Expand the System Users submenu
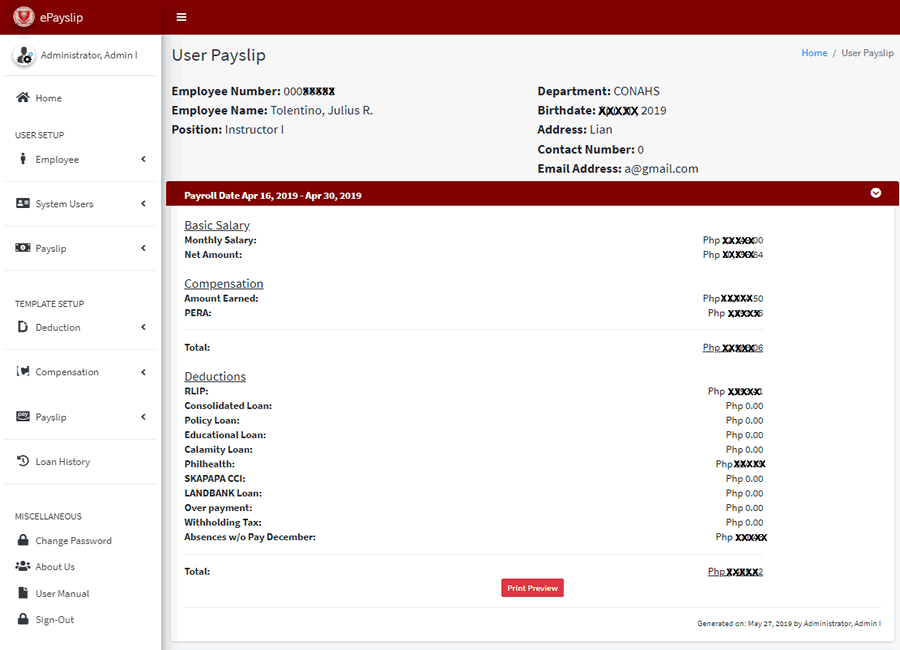Viewport: 900px width, 650px height. [x=142, y=203]
